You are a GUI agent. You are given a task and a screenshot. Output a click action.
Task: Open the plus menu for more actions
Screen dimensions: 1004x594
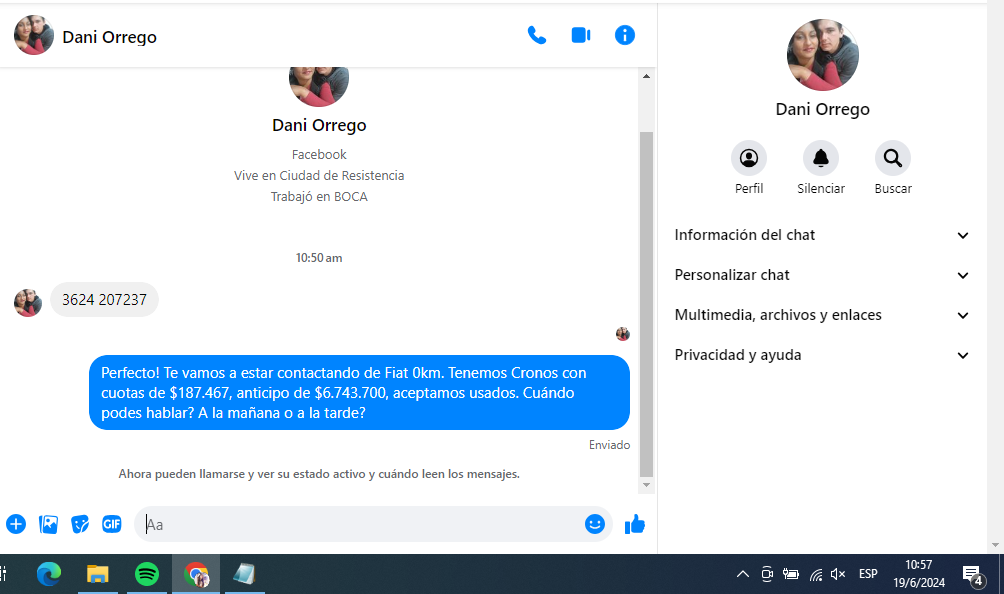pos(16,524)
